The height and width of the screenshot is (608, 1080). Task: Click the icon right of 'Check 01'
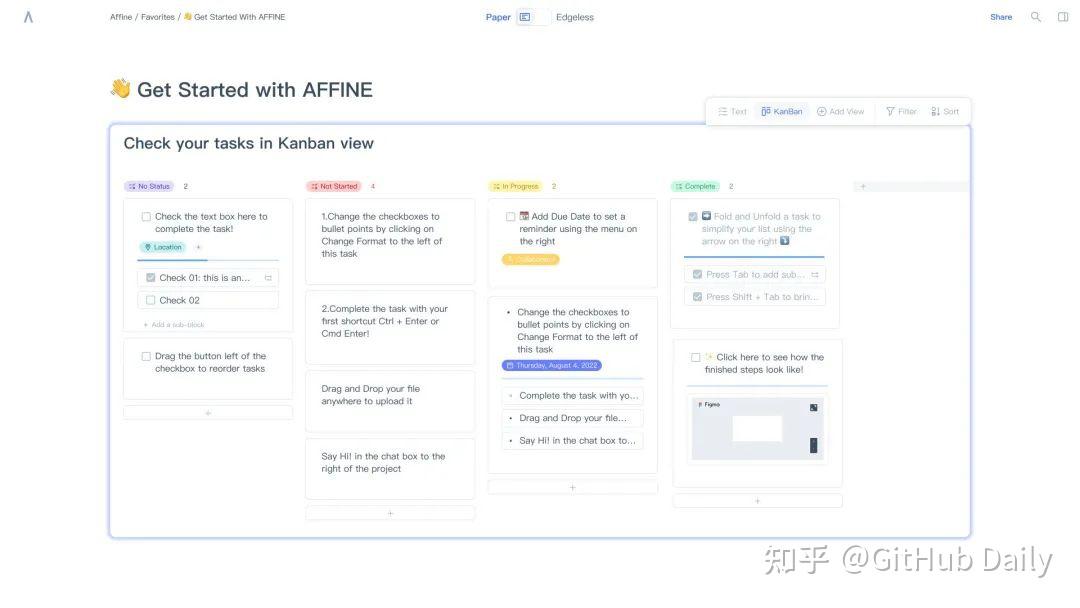[268, 278]
